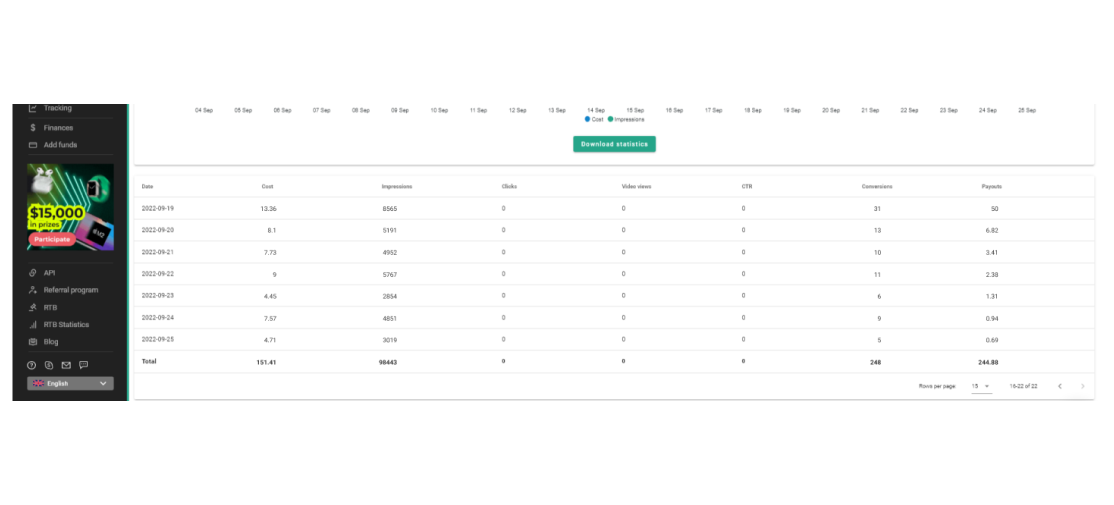Click the conversions value 13
This screenshot has width=1114, height=505.
pyautogui.click(x=877, y=231)
